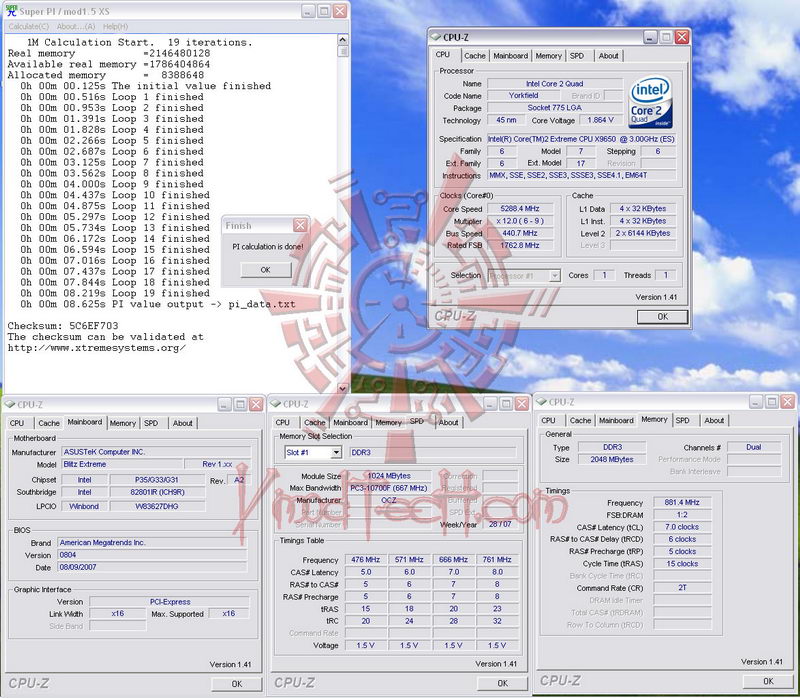Select About tab in Mainboard CPU-Z window
Screen dimensions: 800x698
click(183, 423)
